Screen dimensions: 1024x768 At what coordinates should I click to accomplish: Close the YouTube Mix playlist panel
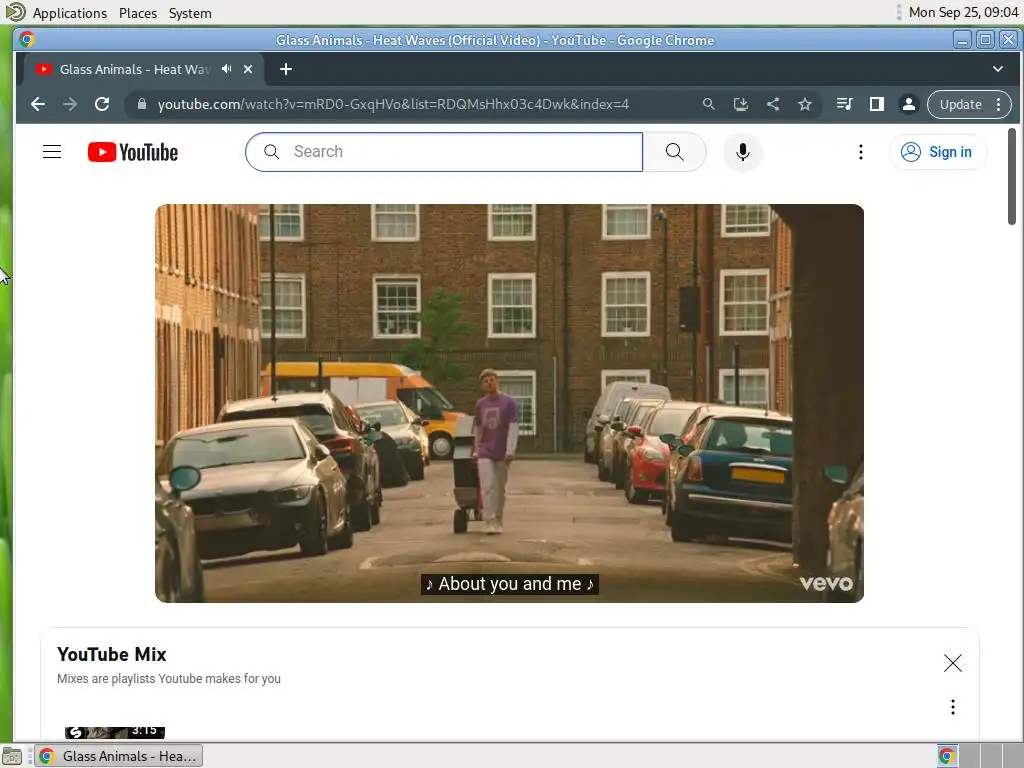953,663
